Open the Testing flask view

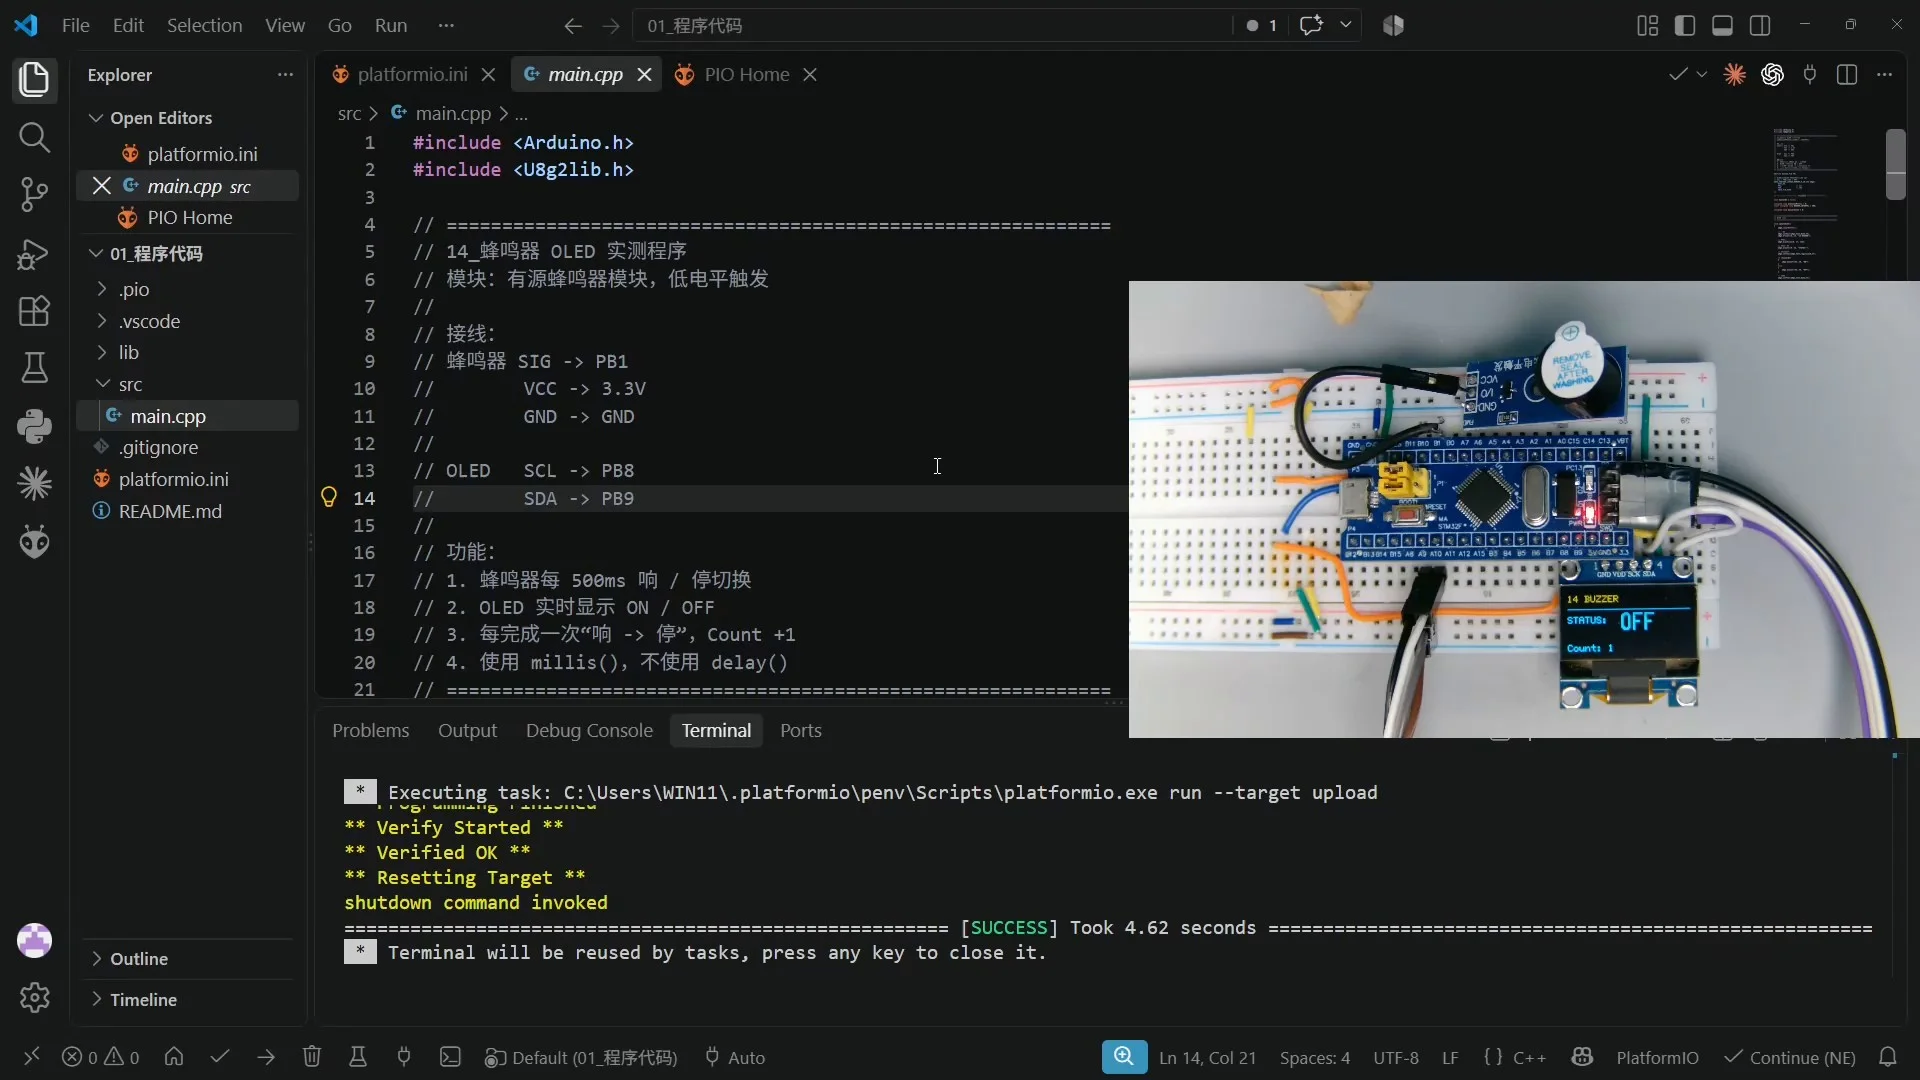point(34,368)
